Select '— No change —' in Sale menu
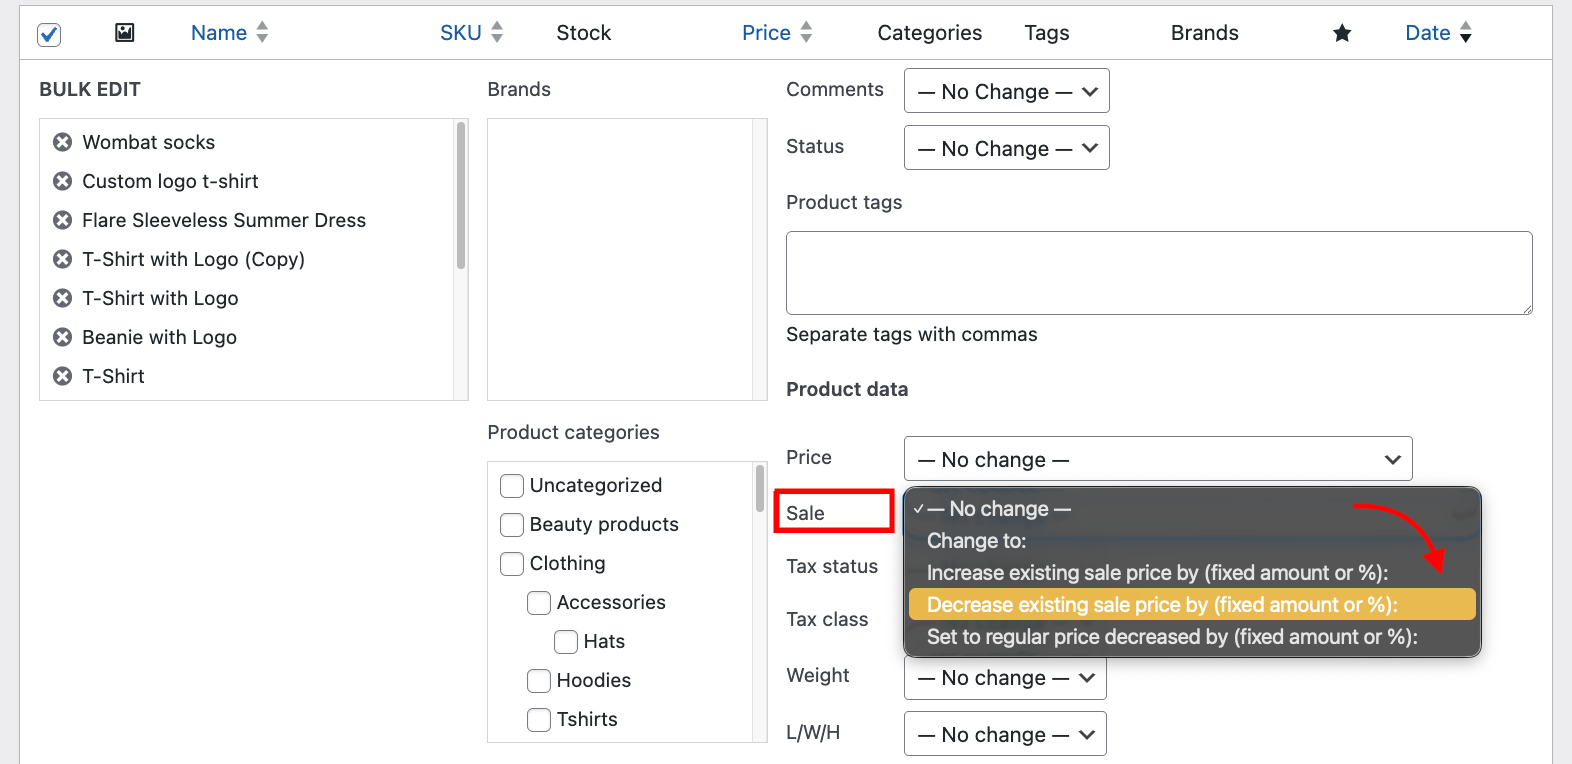The image size is (1572, 764). click(x=1192, y=509)
